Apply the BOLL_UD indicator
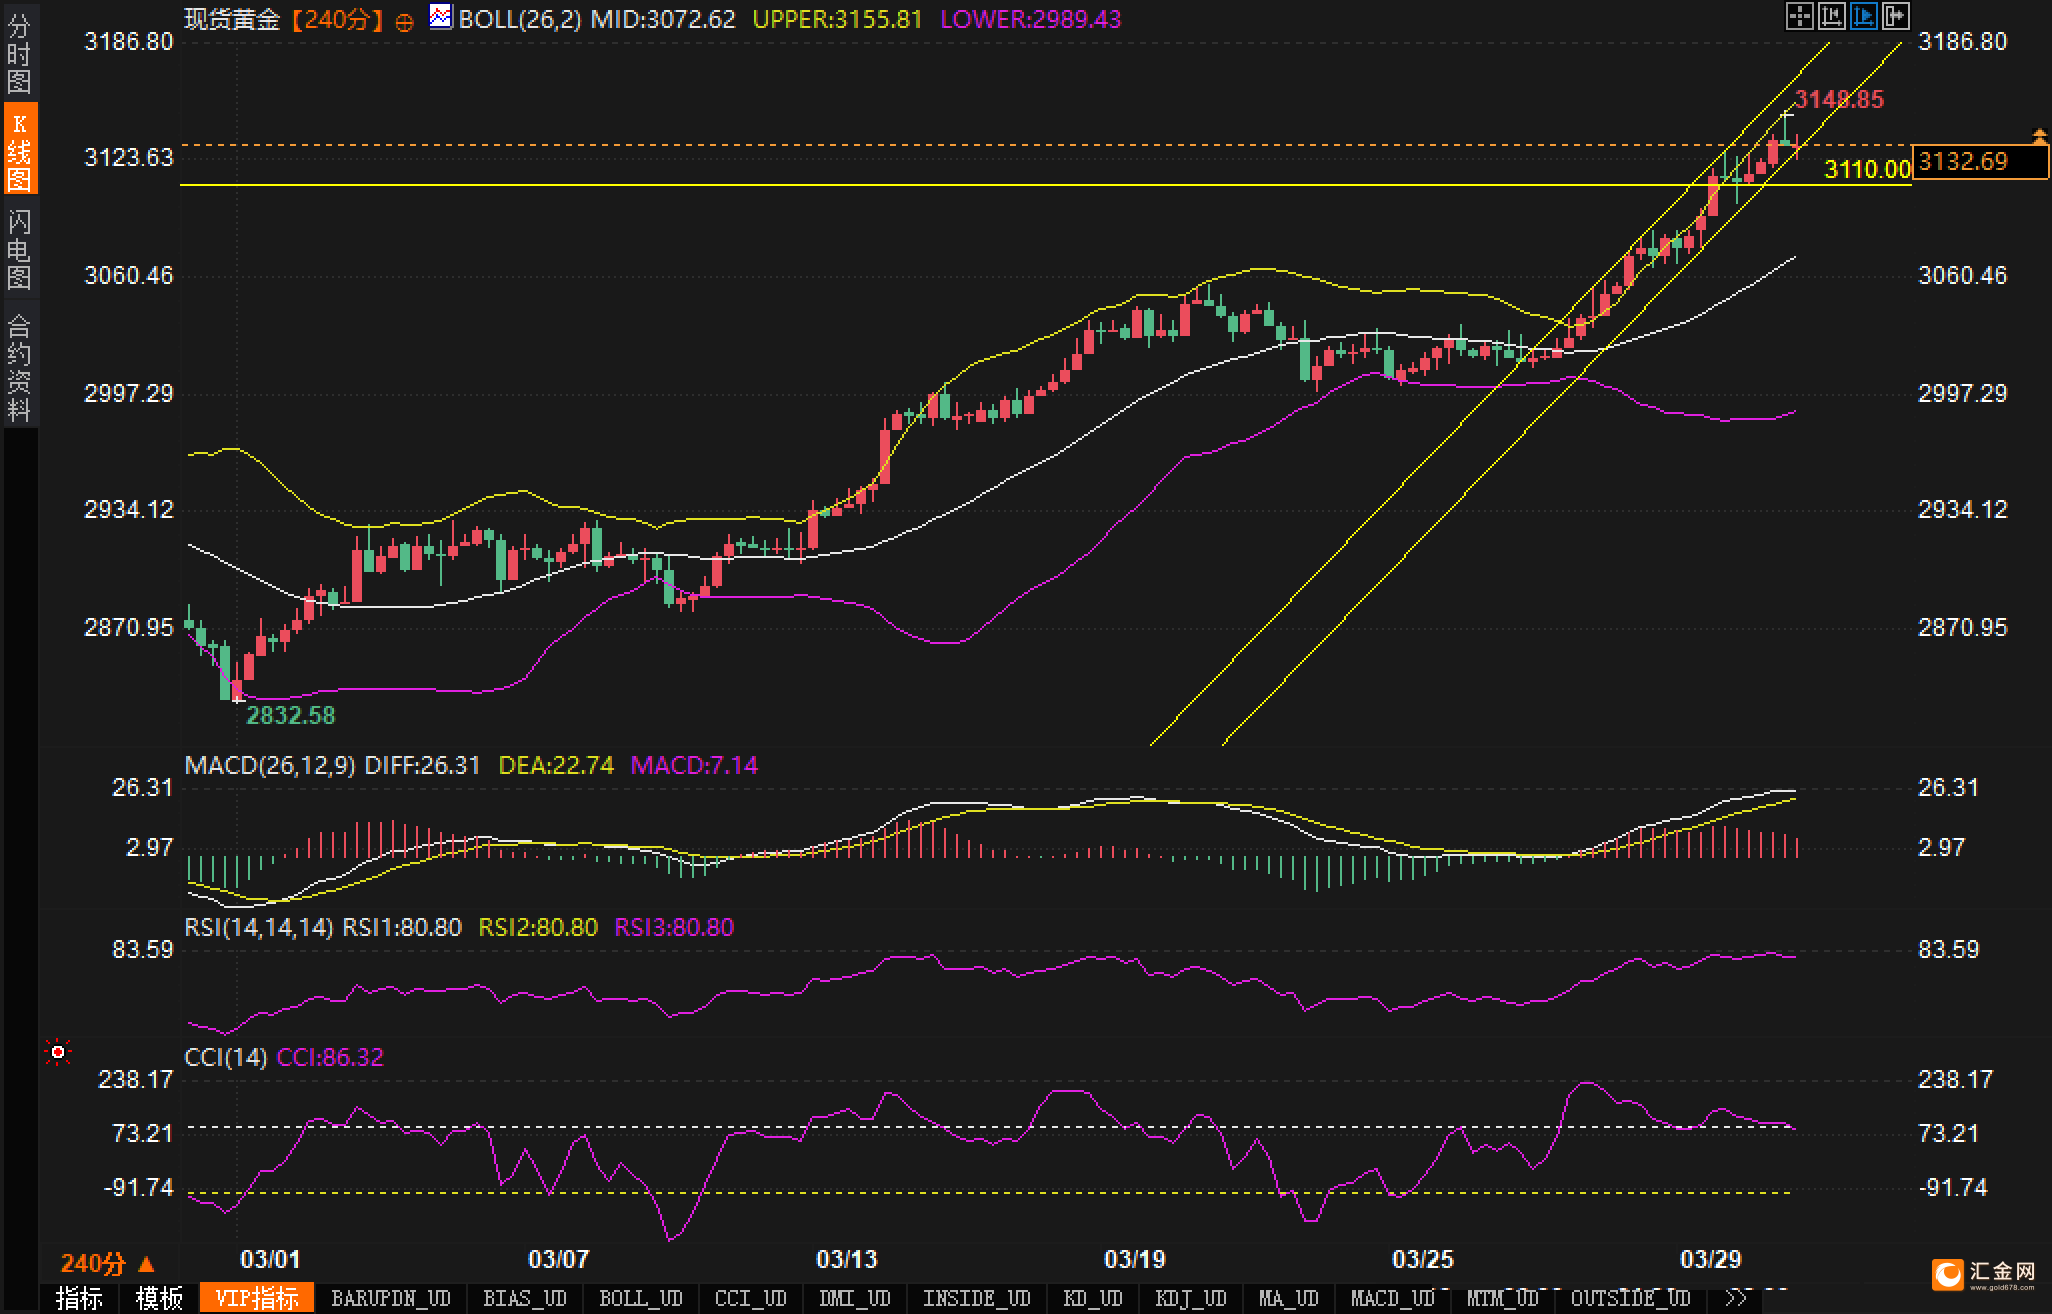The image size is (2052, 1314). [640, 1299]
